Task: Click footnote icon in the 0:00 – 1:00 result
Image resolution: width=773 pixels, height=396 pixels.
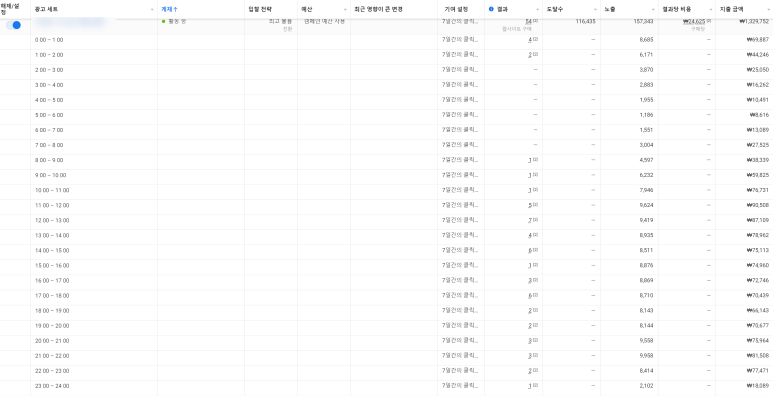Action: (x=535, y=39)
